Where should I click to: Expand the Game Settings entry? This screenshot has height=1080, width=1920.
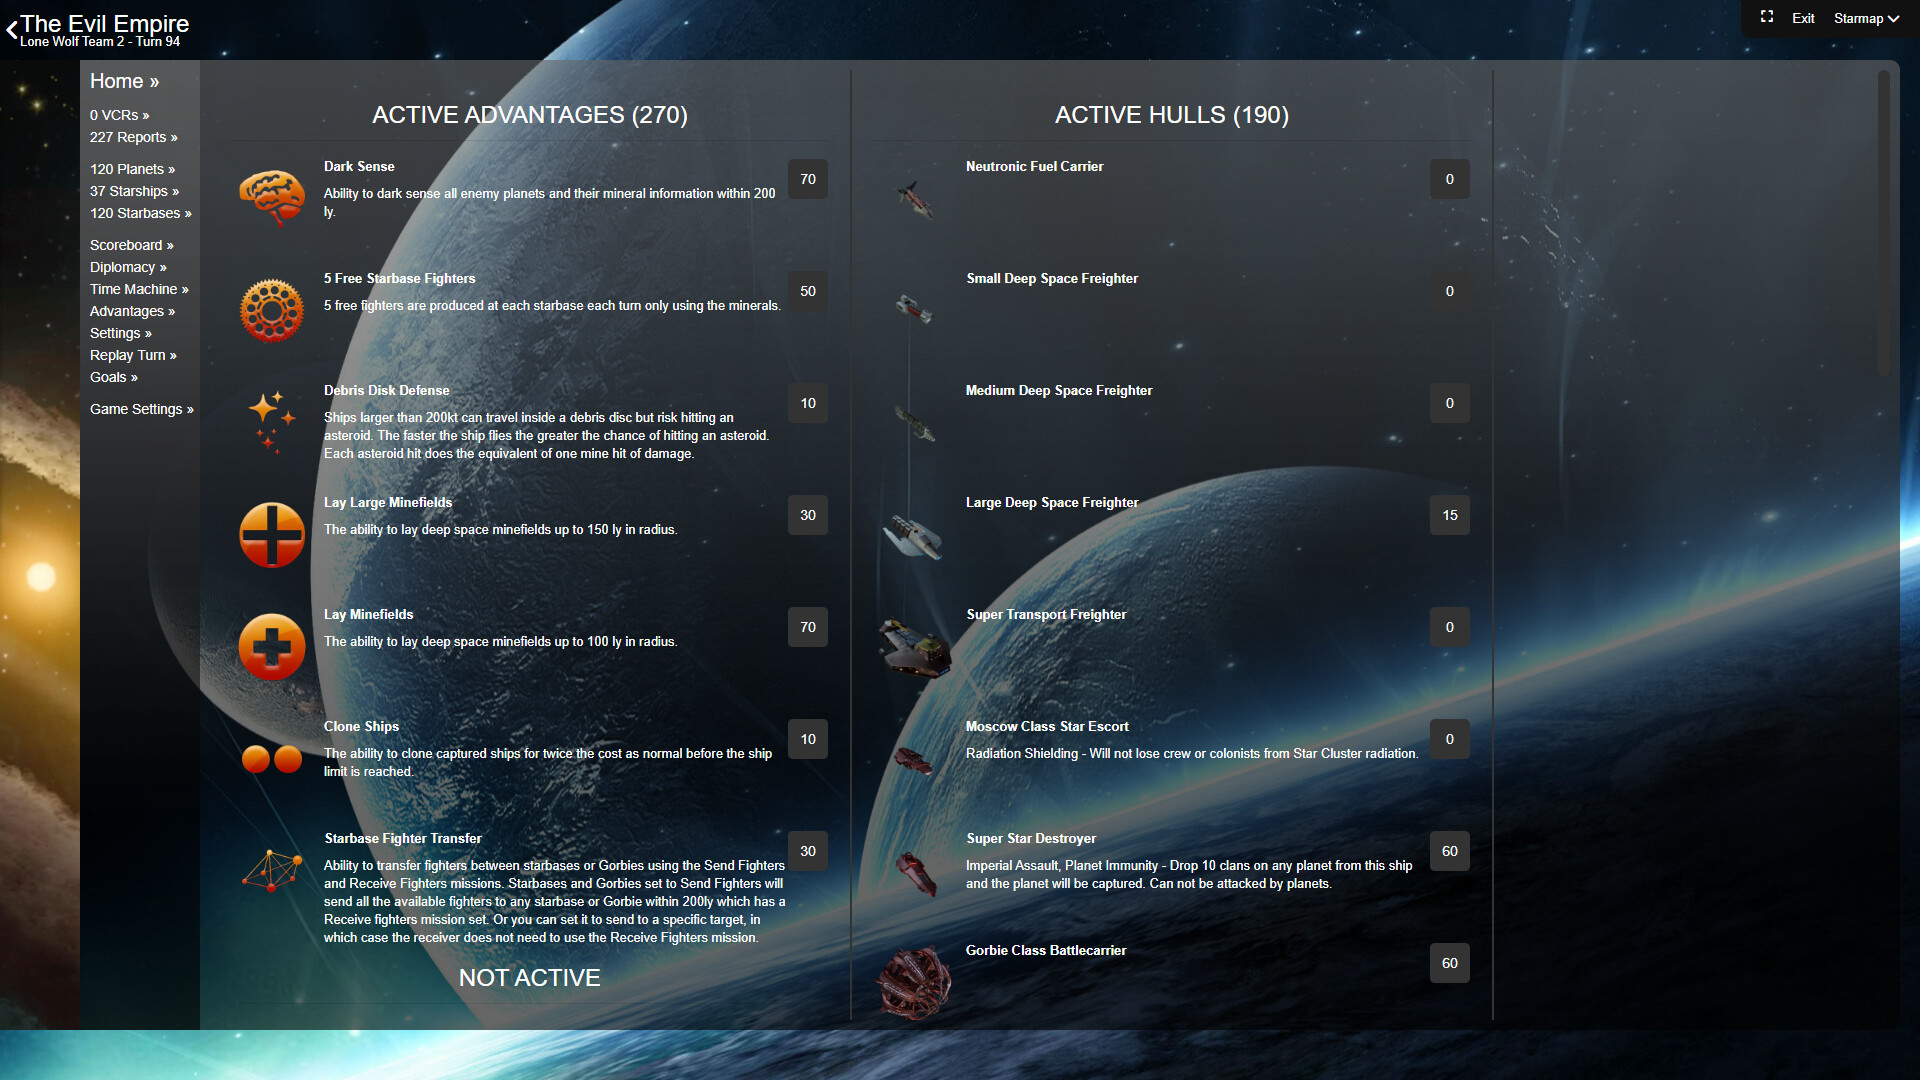(x=141, y=408)
